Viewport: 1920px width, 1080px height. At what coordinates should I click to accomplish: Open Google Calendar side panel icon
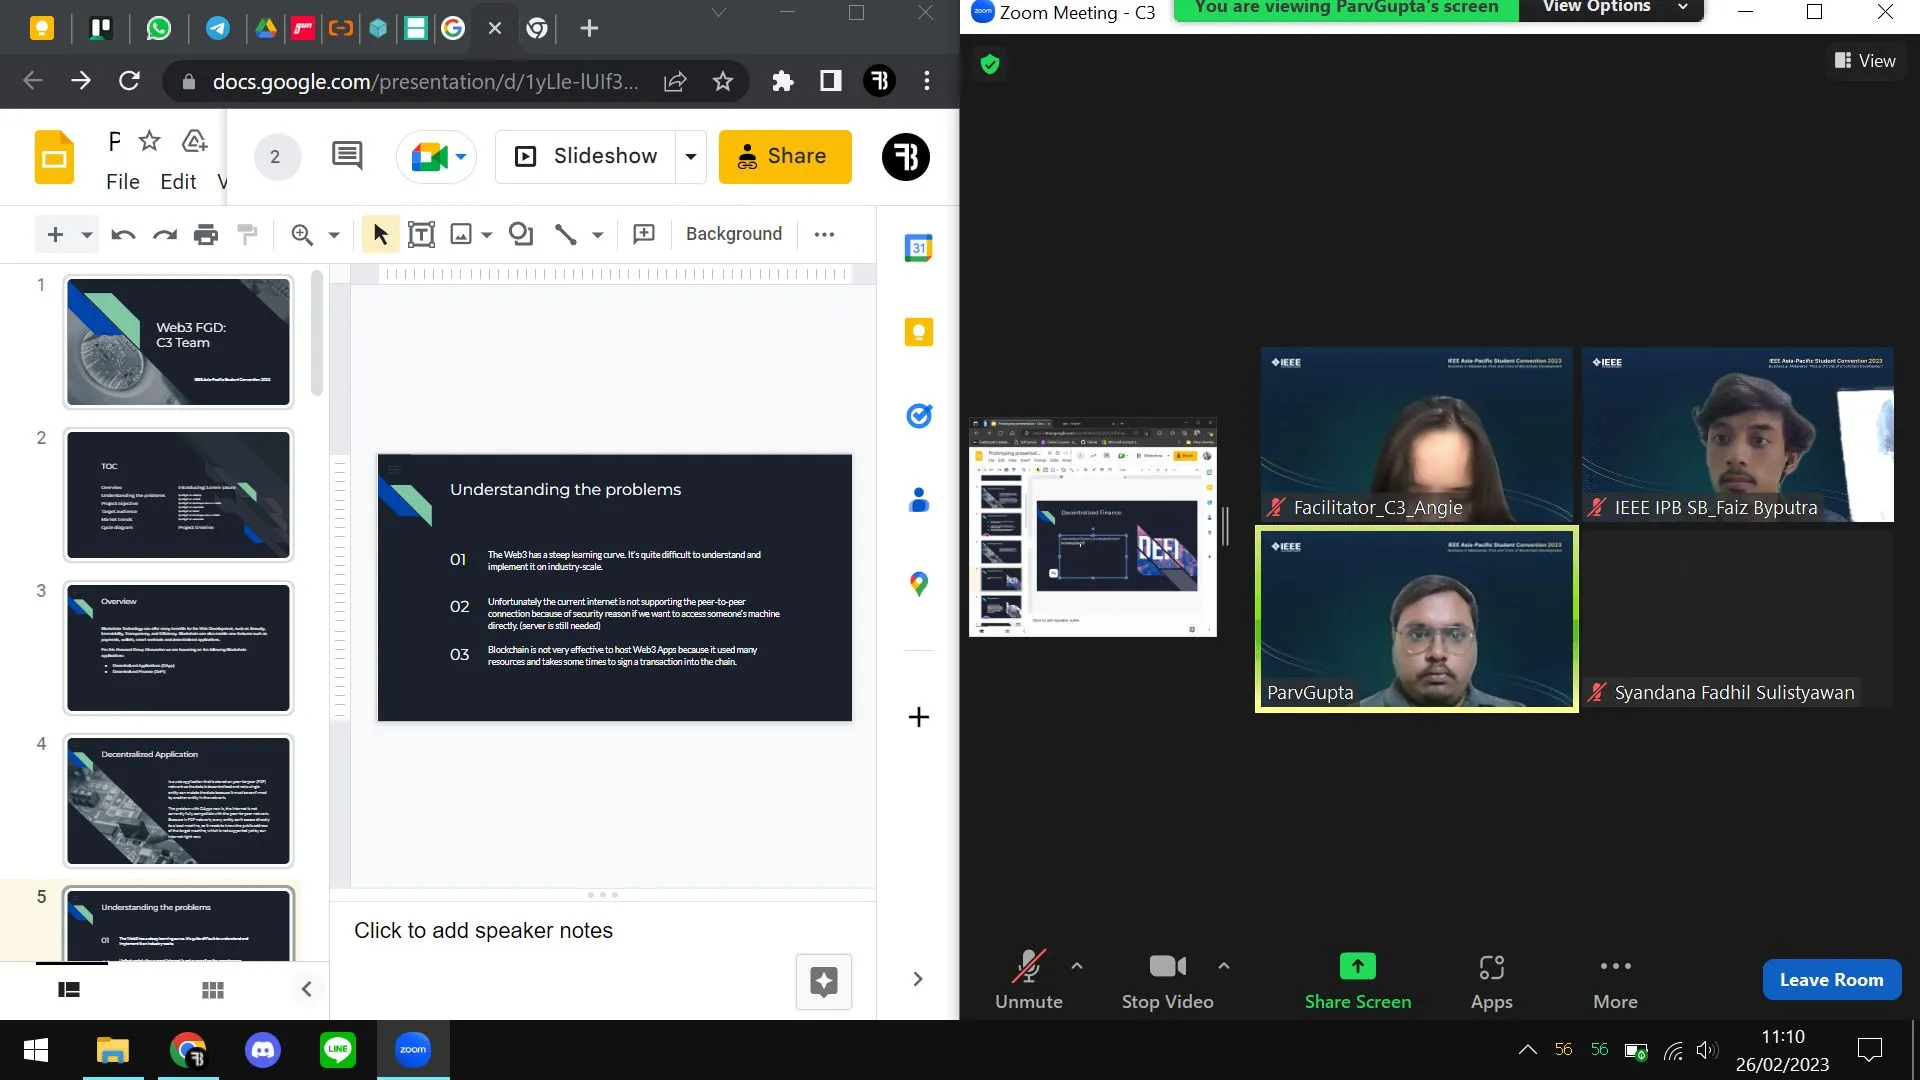point(918,247)
